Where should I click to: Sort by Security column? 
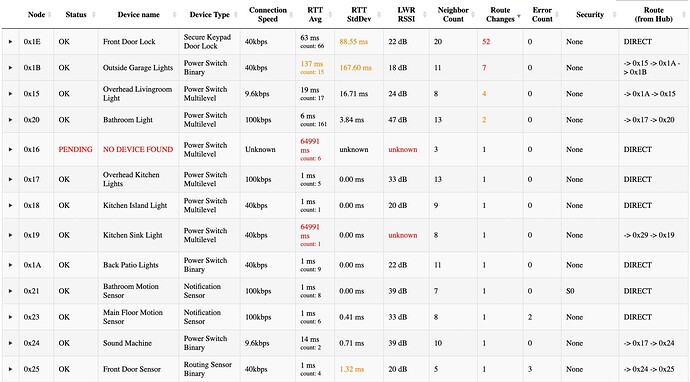point(590,15)
